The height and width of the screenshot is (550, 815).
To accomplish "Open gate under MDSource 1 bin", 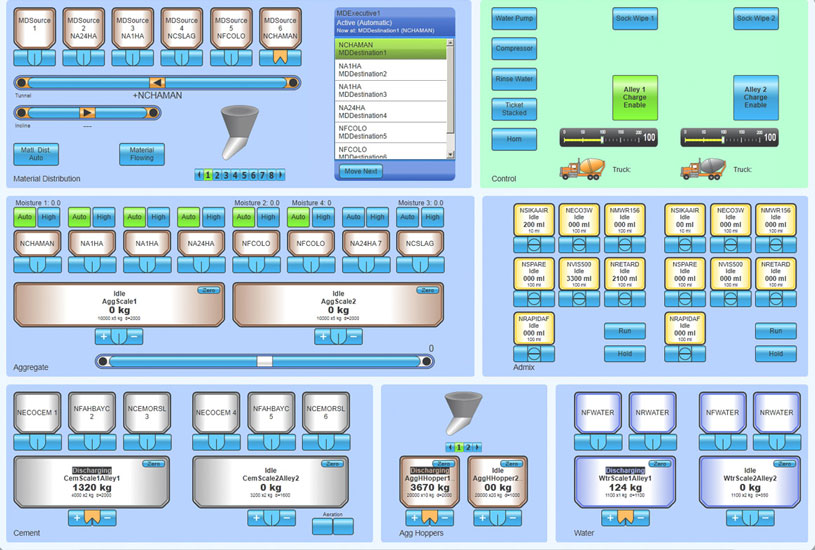I will point(34,58).
